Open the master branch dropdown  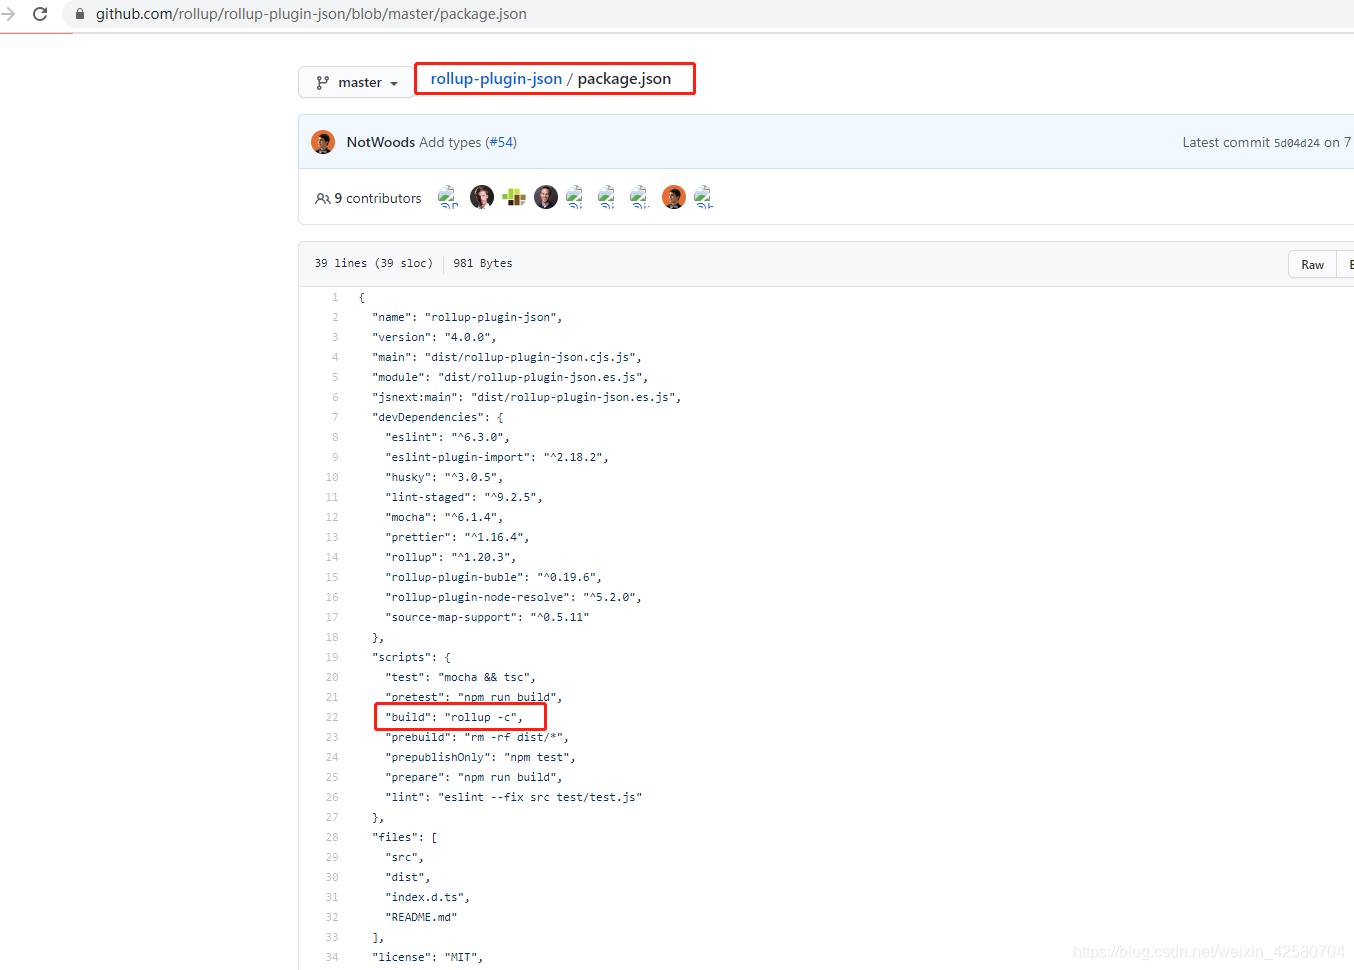(x=356, y=82)
